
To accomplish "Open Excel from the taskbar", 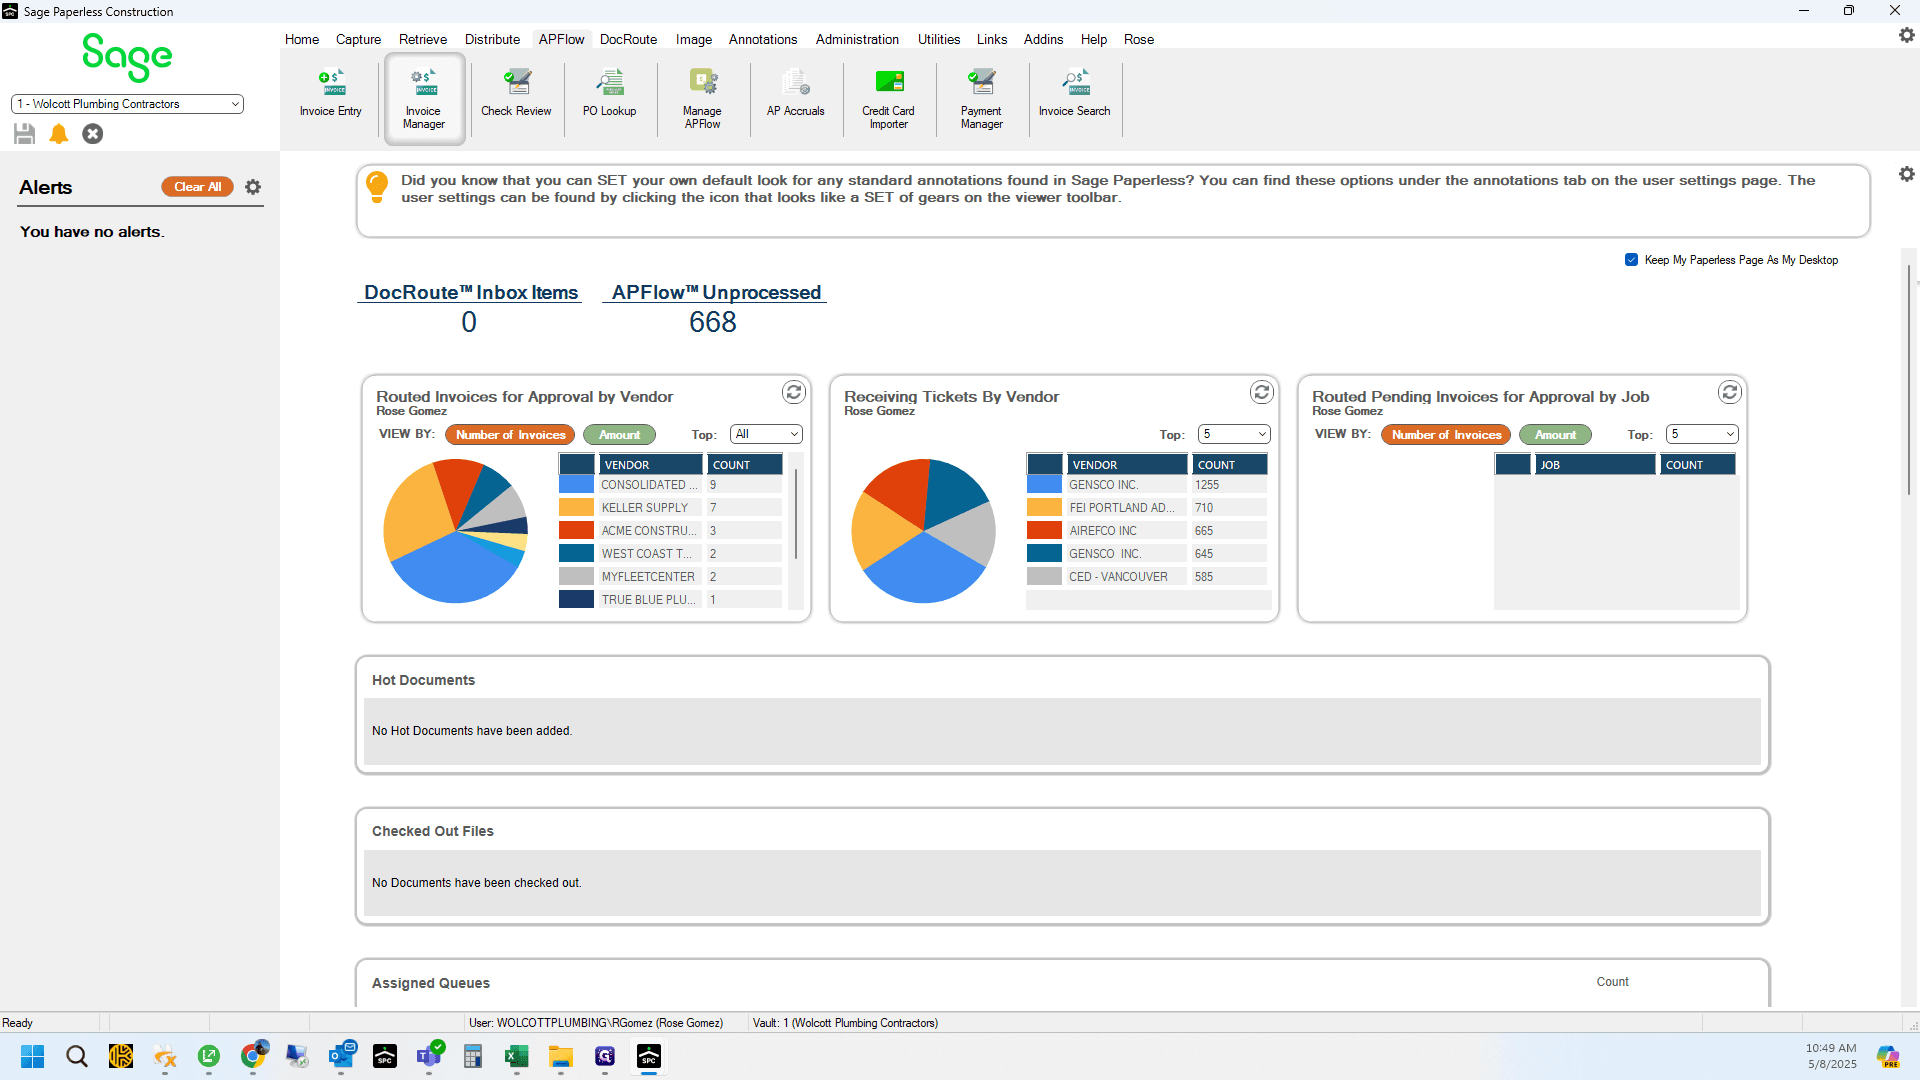I will point(517,1057).
